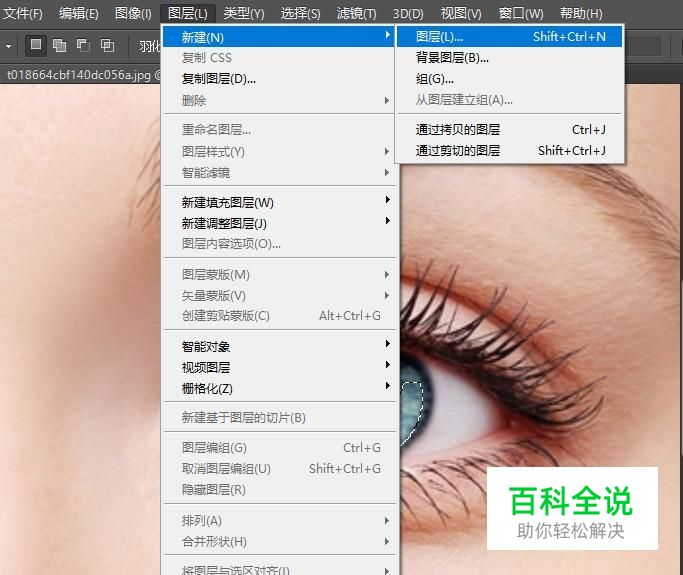Click the 取消图层编组(U) entry
683x575 pixels.
pos(279,468)
